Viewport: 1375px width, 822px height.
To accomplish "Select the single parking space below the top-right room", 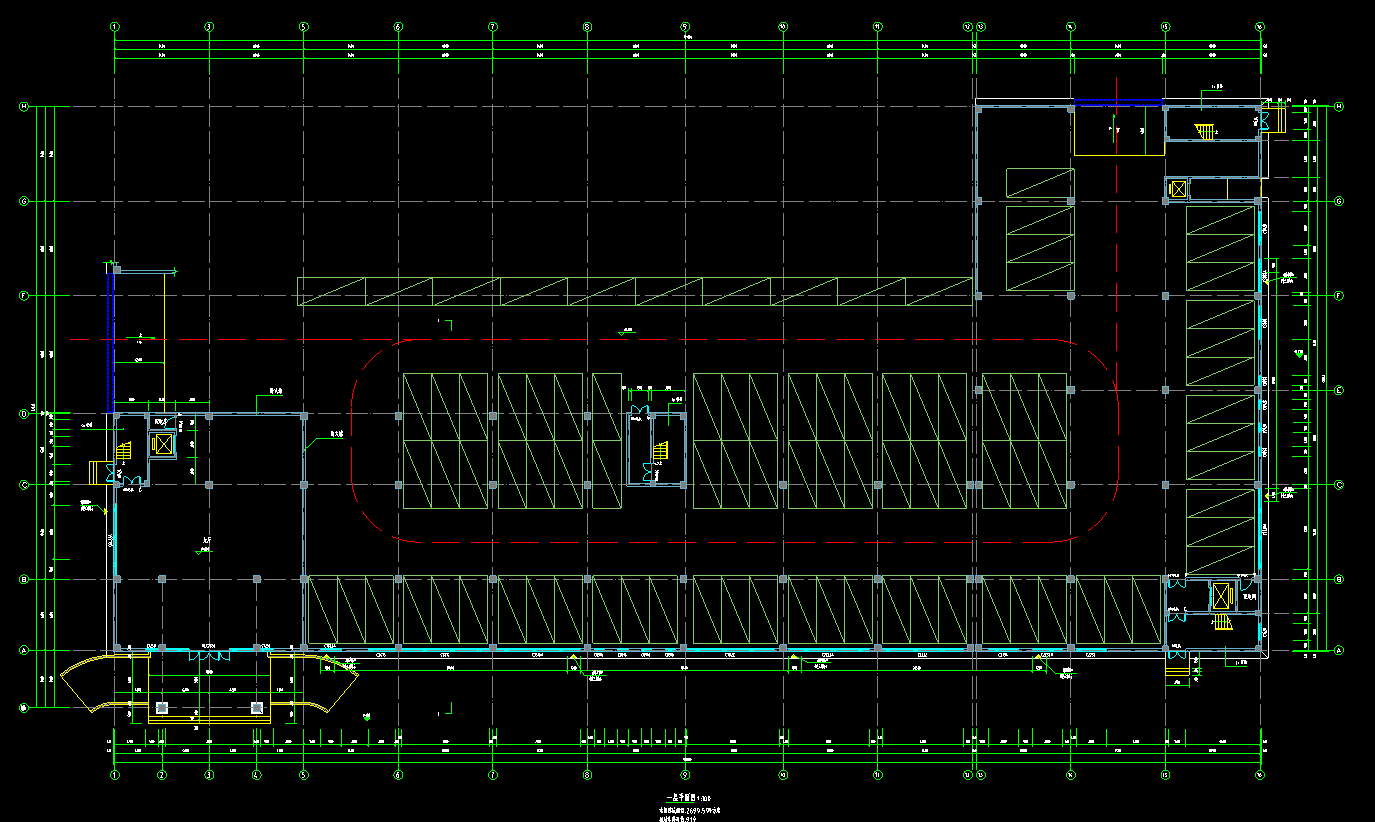I will click(1039, 183).
